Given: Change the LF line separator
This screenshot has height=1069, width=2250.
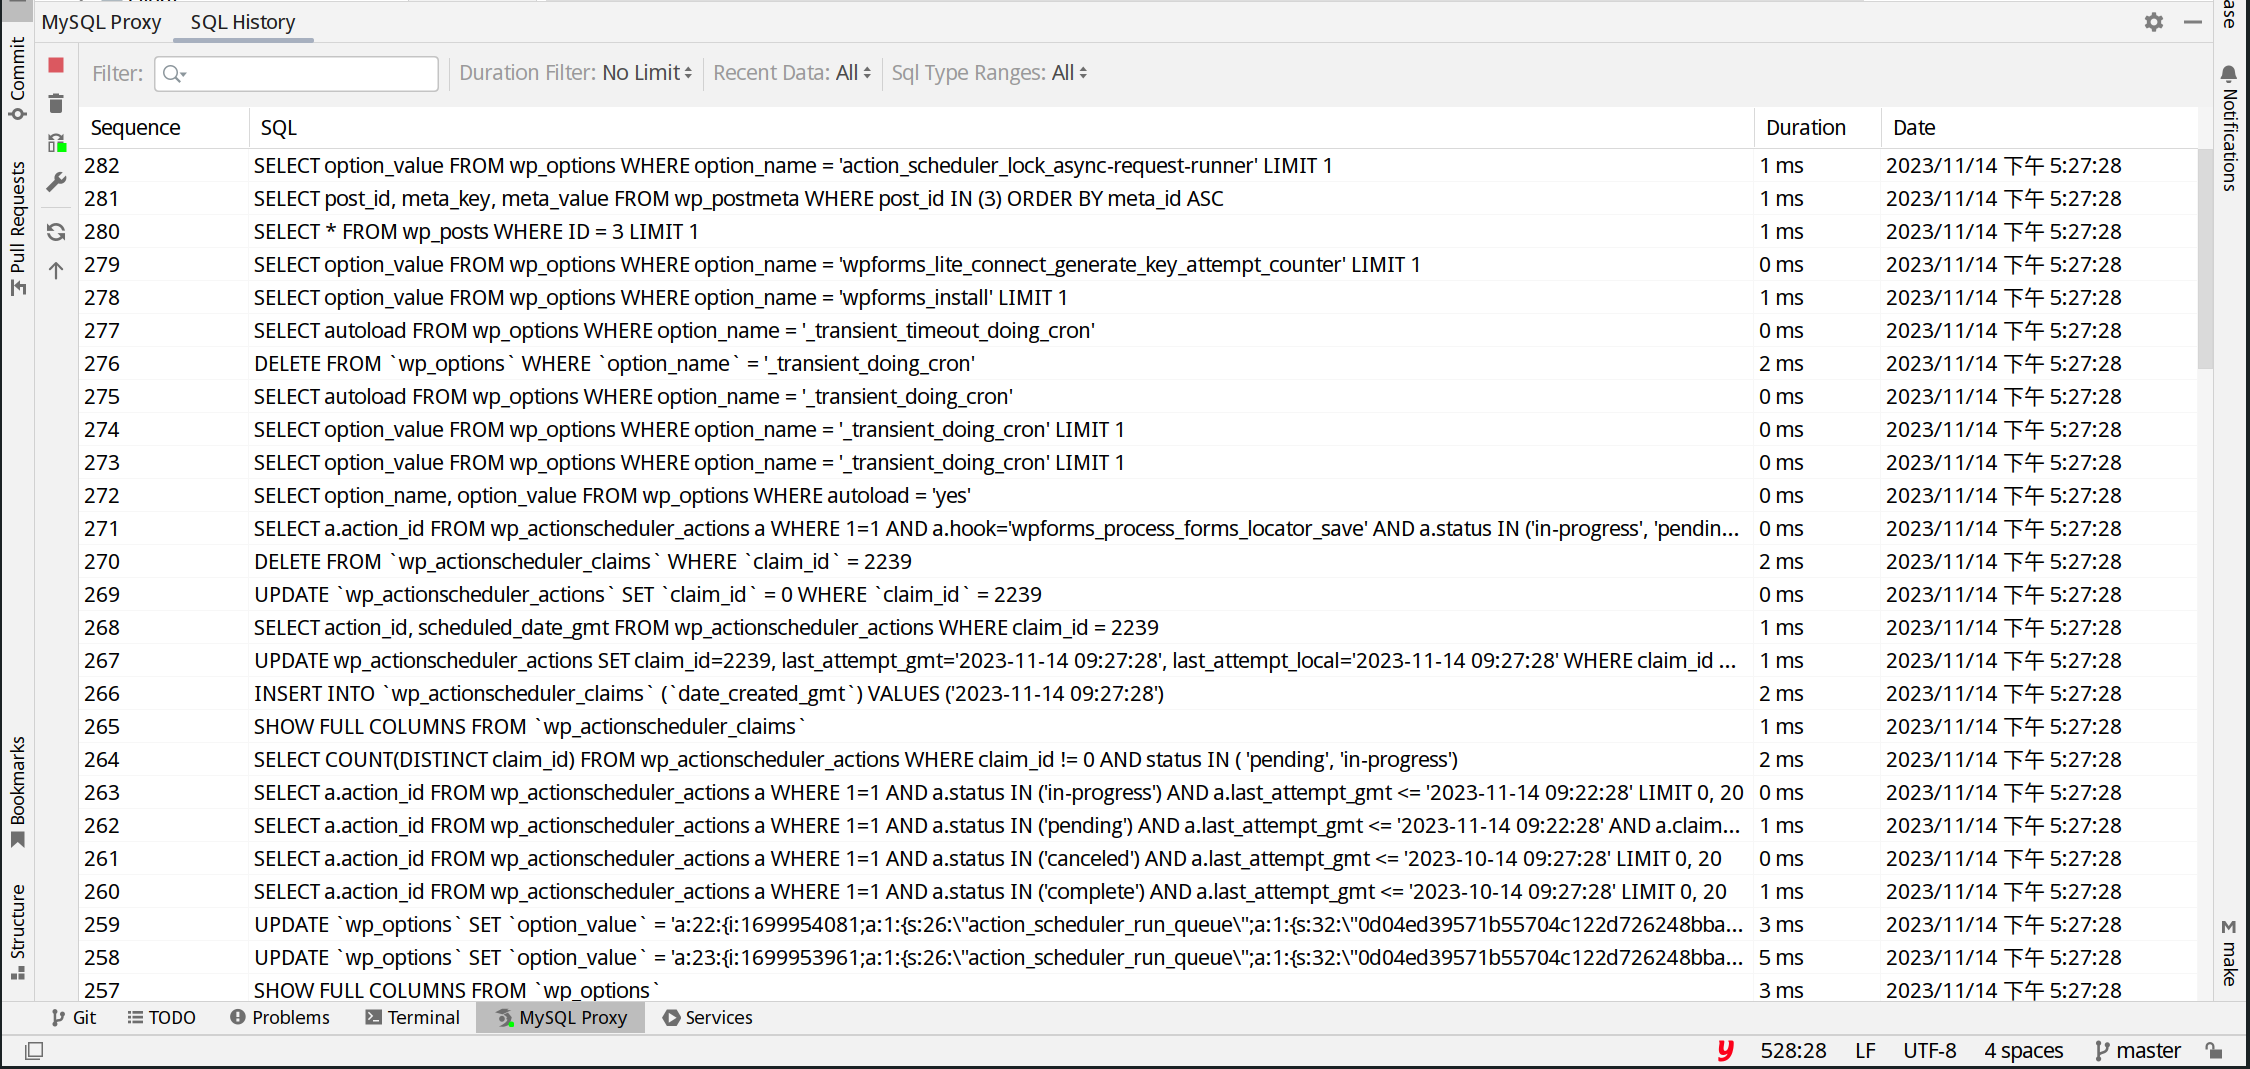Looking at the screenshot, I should click(1865, 1050).
